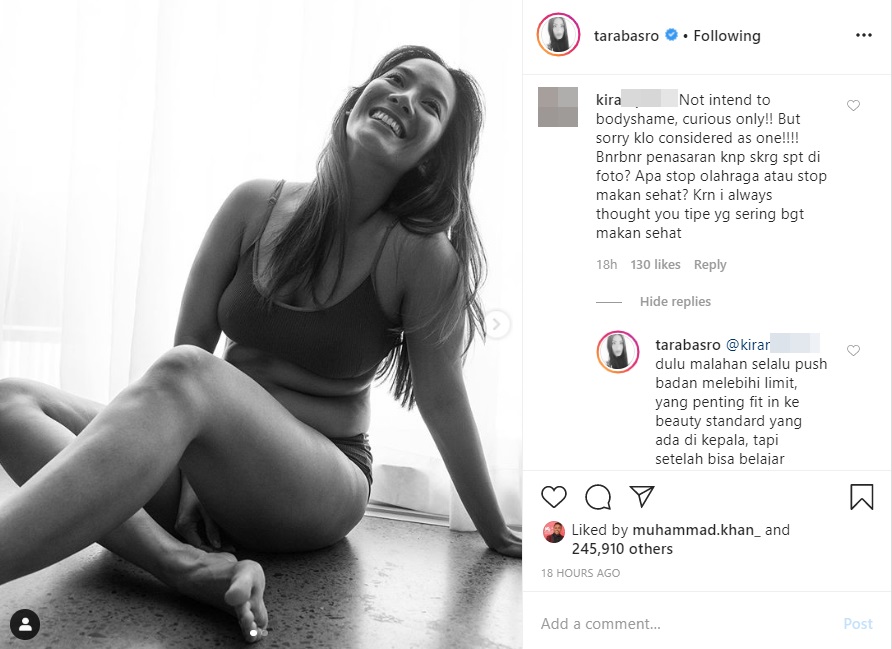Unlike kira's comment showing 130 likes
The image size is (892, 649).
coord(654,264)
